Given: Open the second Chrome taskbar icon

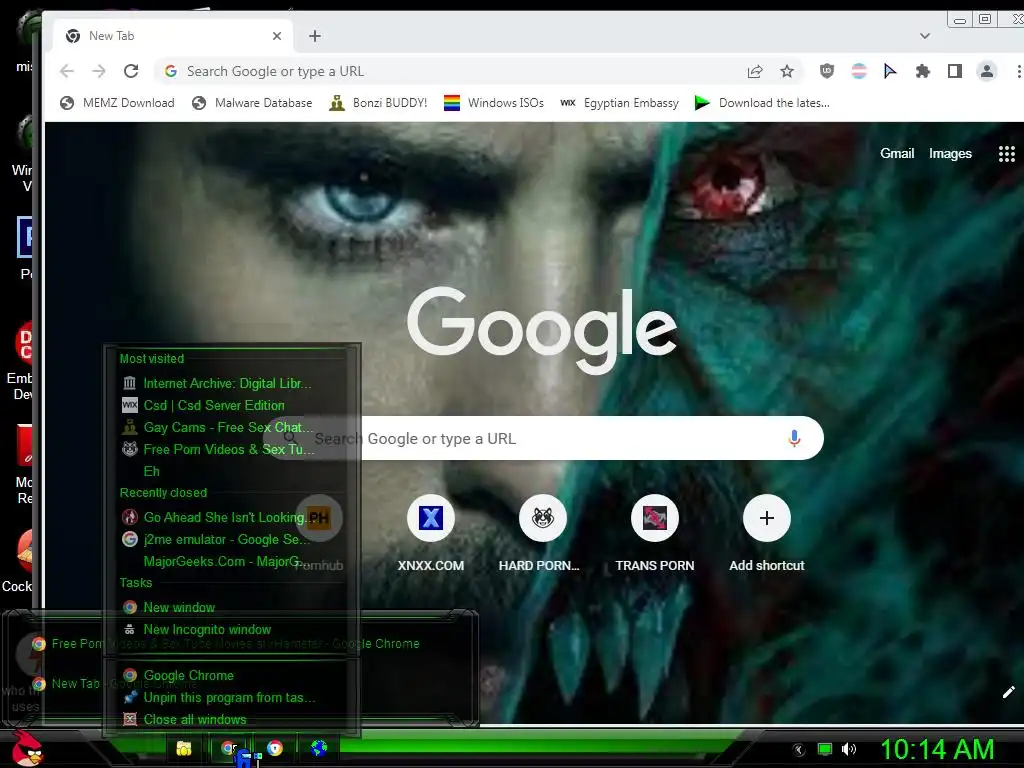Looking at the screenshot, I should tap(275, 748).
